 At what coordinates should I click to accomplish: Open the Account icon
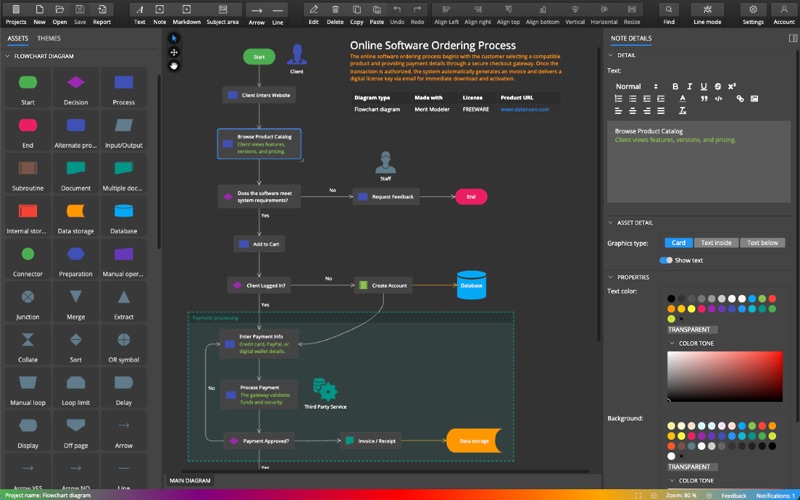[784, 10]
